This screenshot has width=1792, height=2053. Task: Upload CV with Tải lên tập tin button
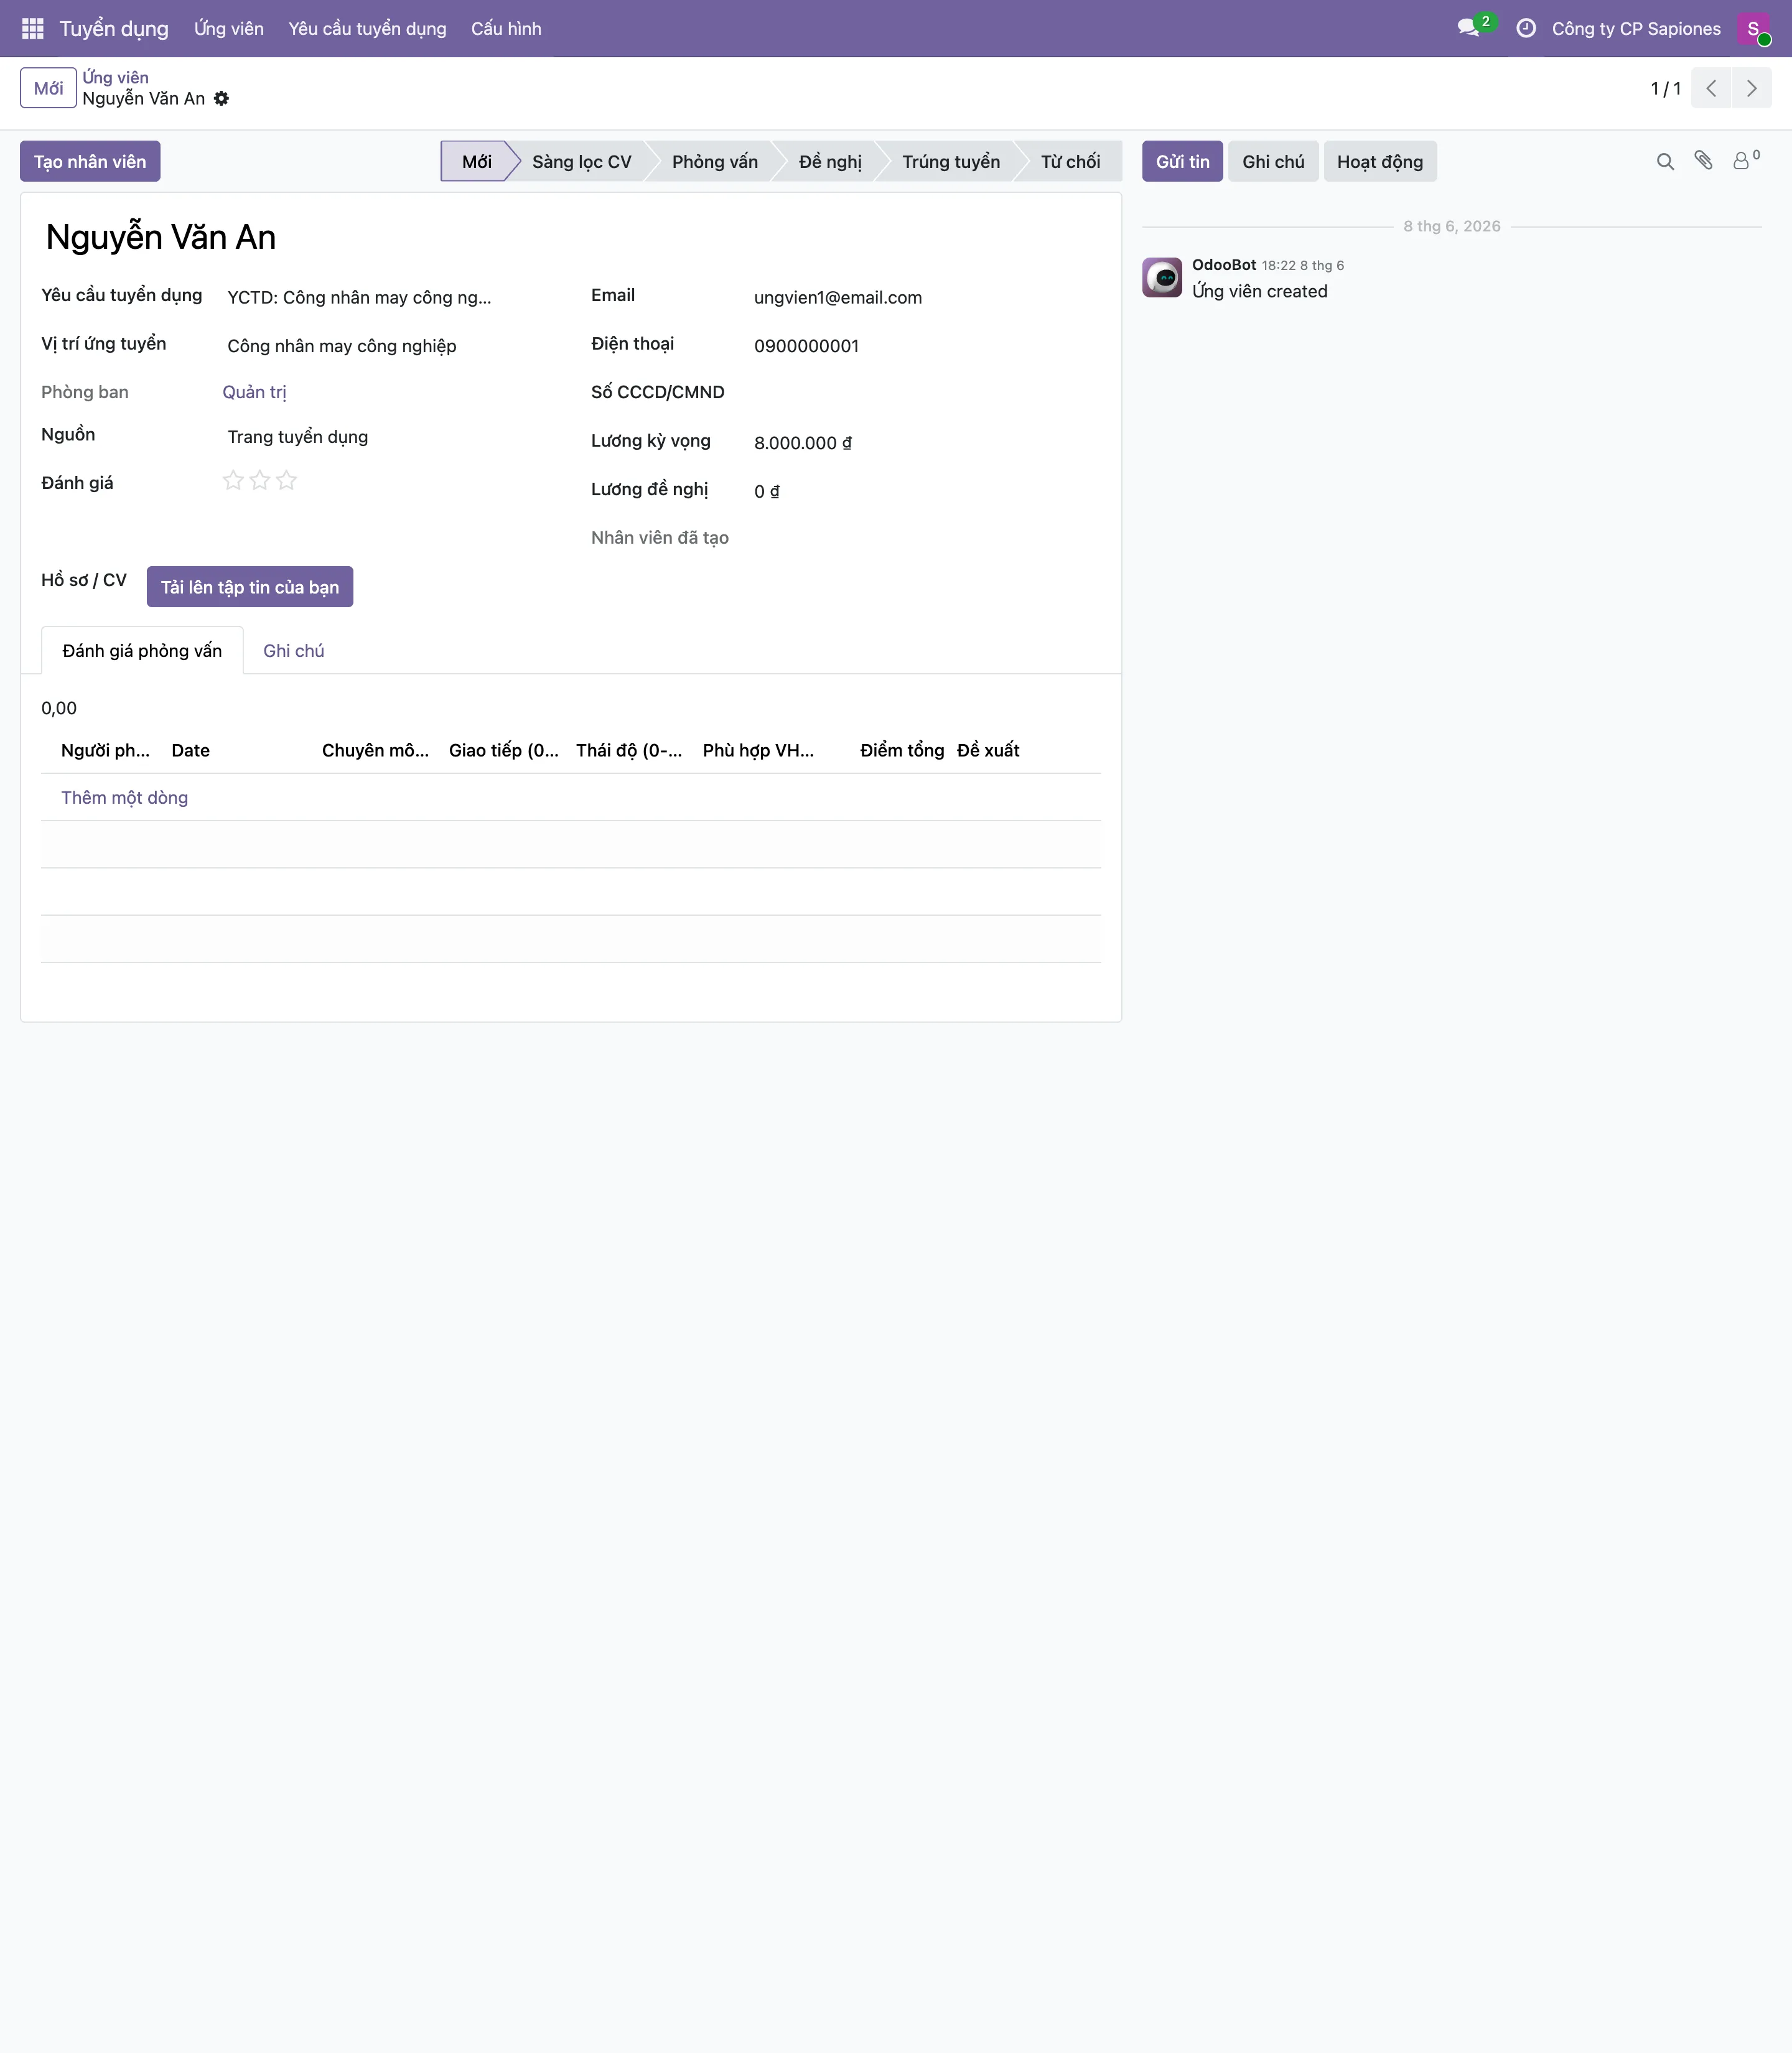pyautogui.click(x=250, y=587)
